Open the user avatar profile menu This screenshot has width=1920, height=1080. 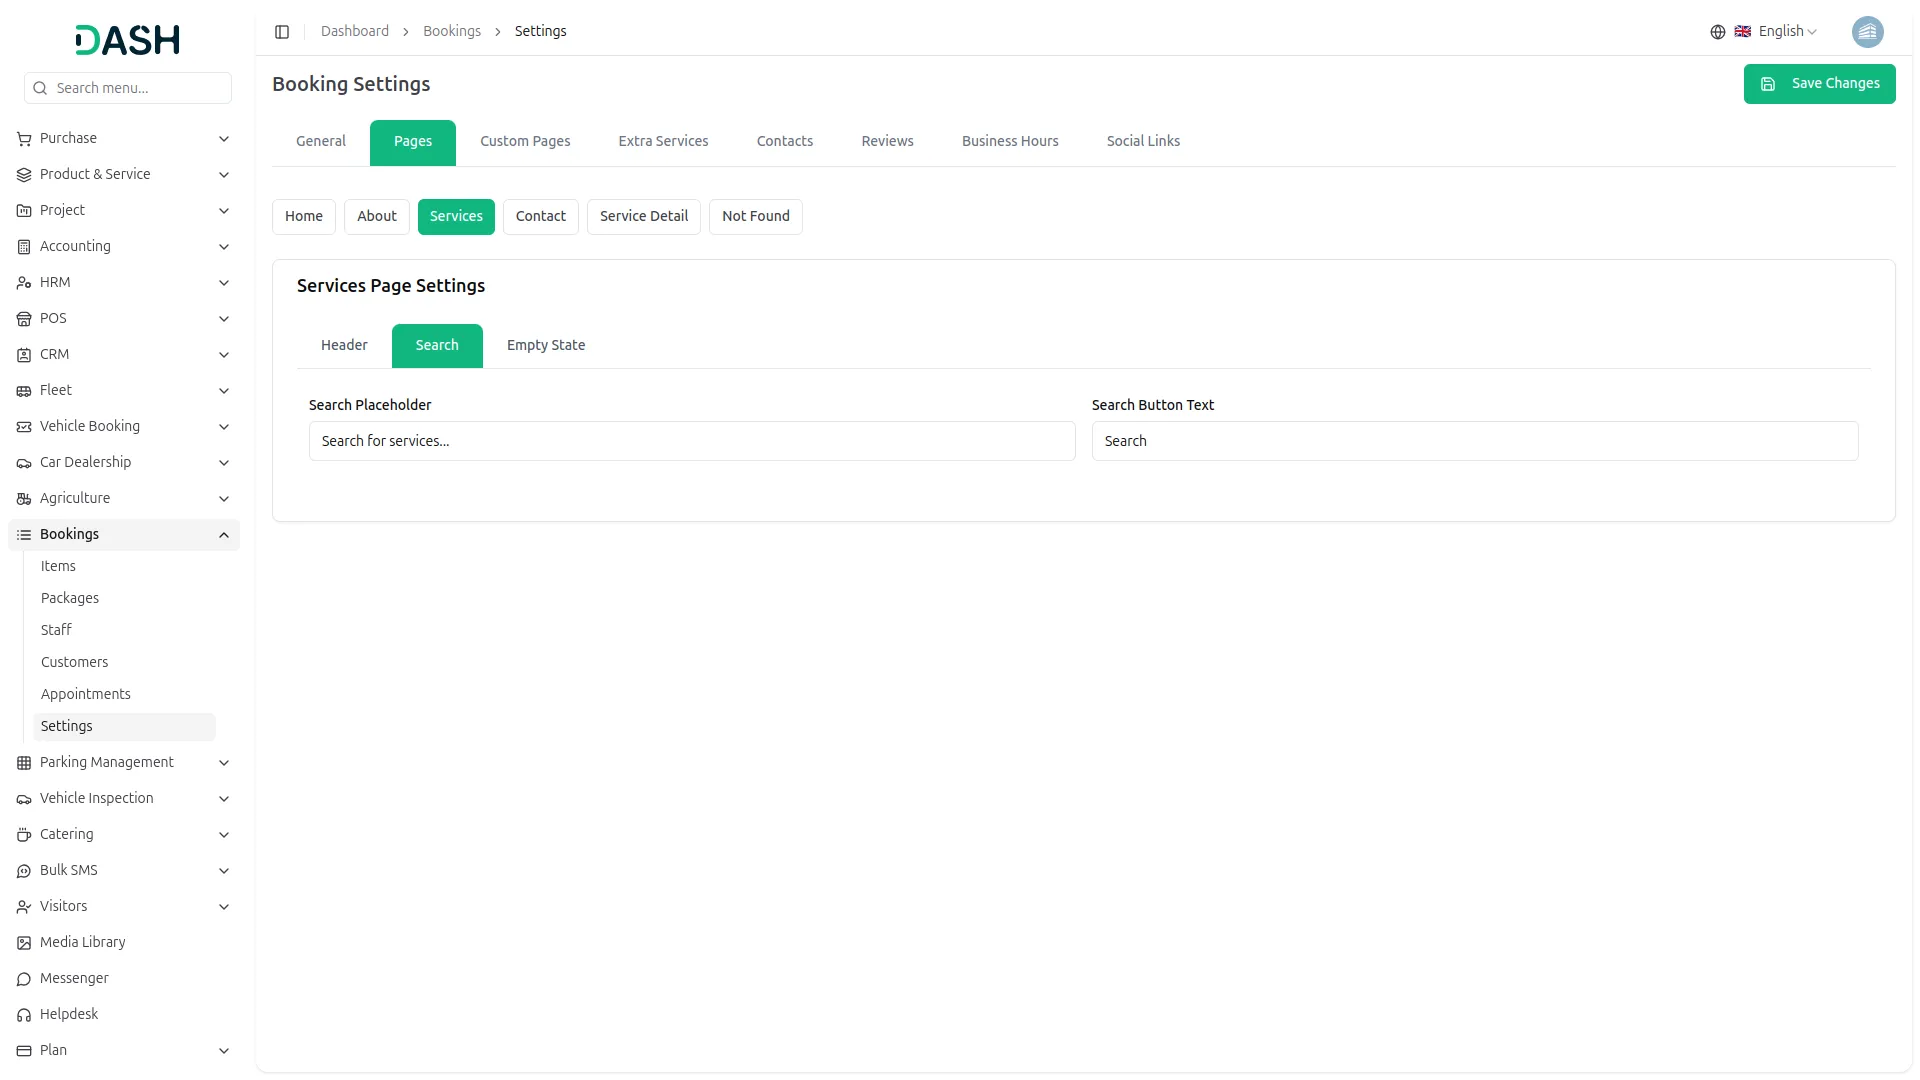point(1867,32)
